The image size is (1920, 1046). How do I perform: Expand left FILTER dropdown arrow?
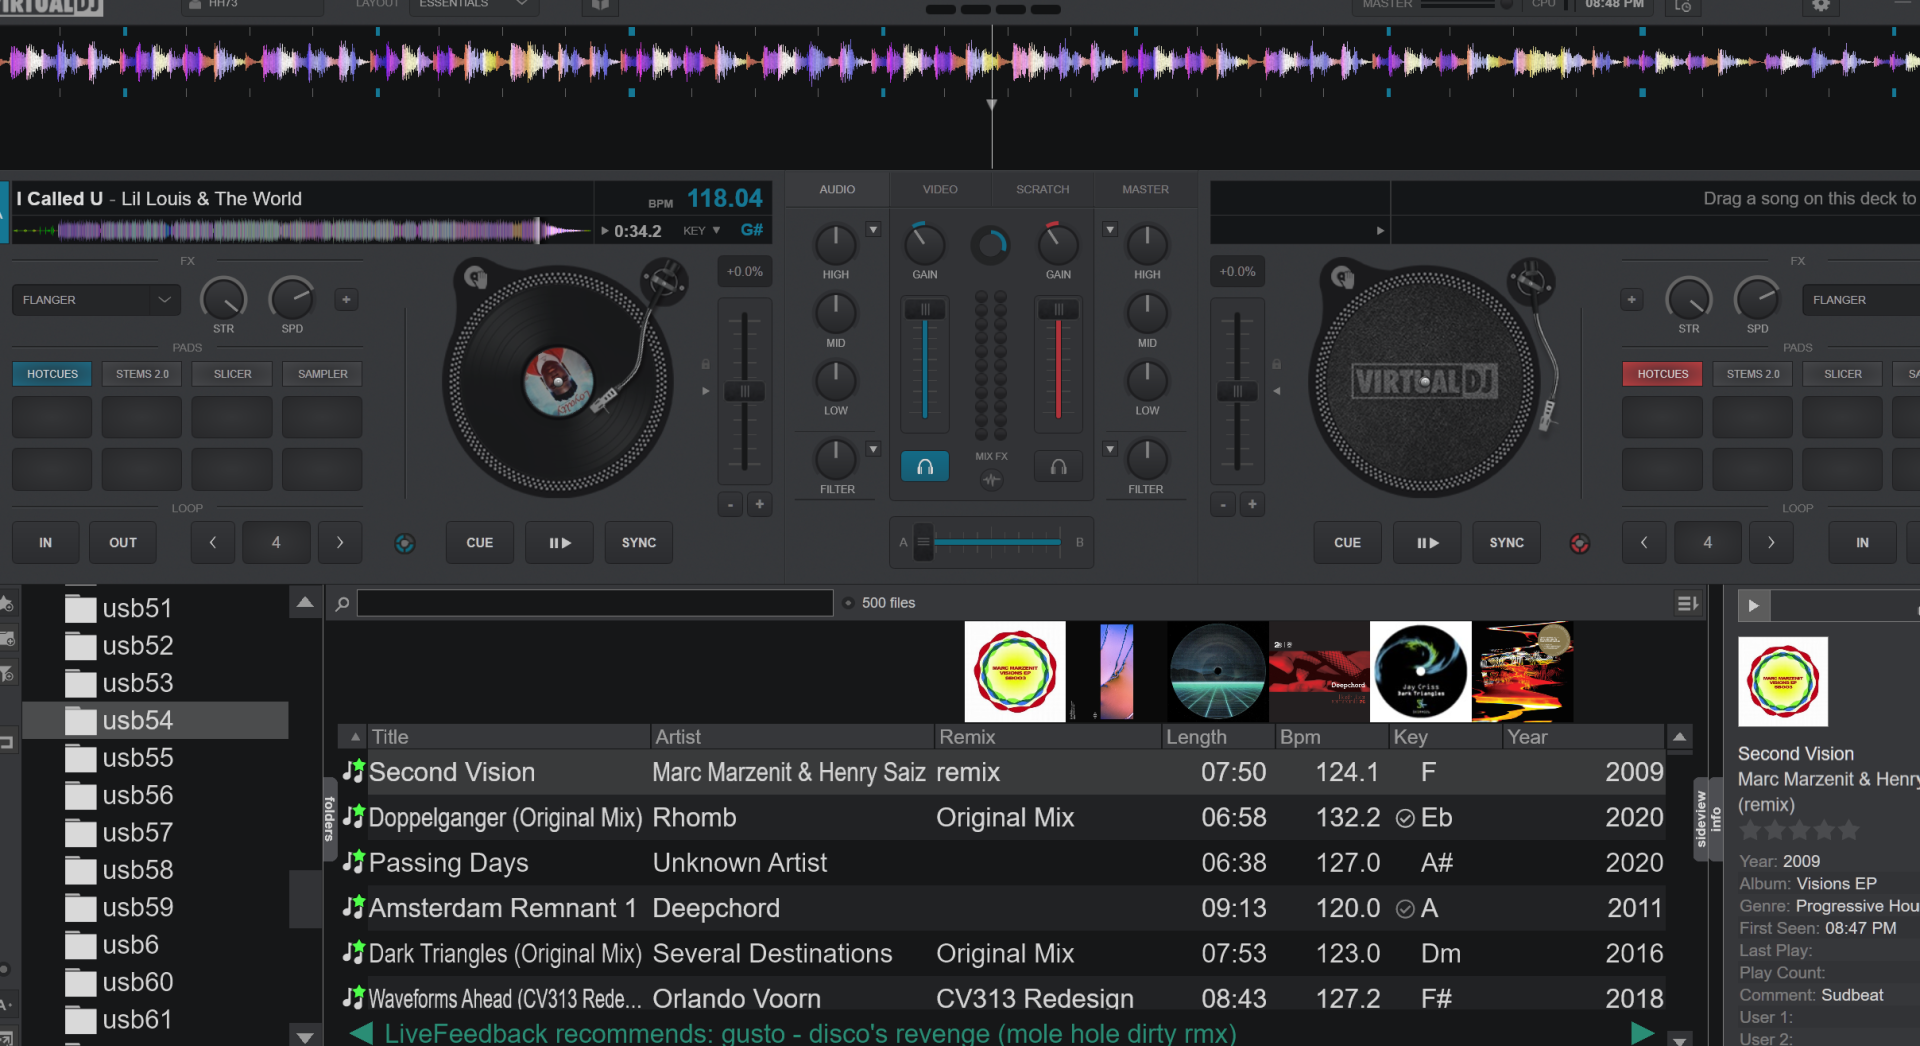tap(873, 450)
